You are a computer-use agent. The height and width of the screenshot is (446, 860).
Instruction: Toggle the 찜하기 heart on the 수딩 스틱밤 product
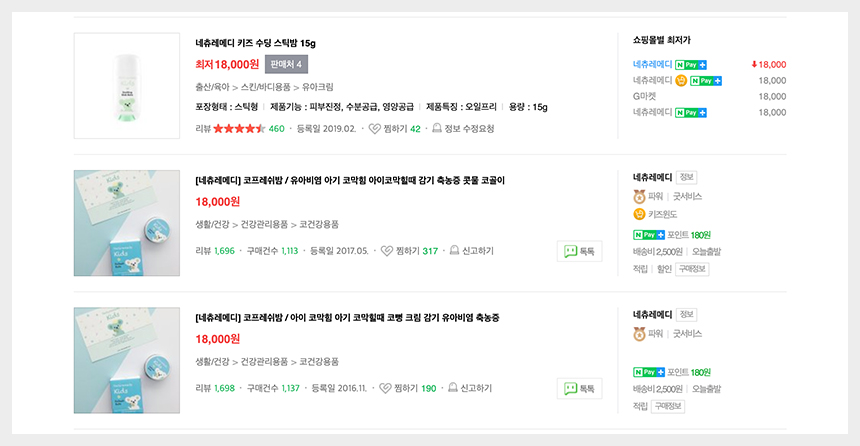click(375, 129)
